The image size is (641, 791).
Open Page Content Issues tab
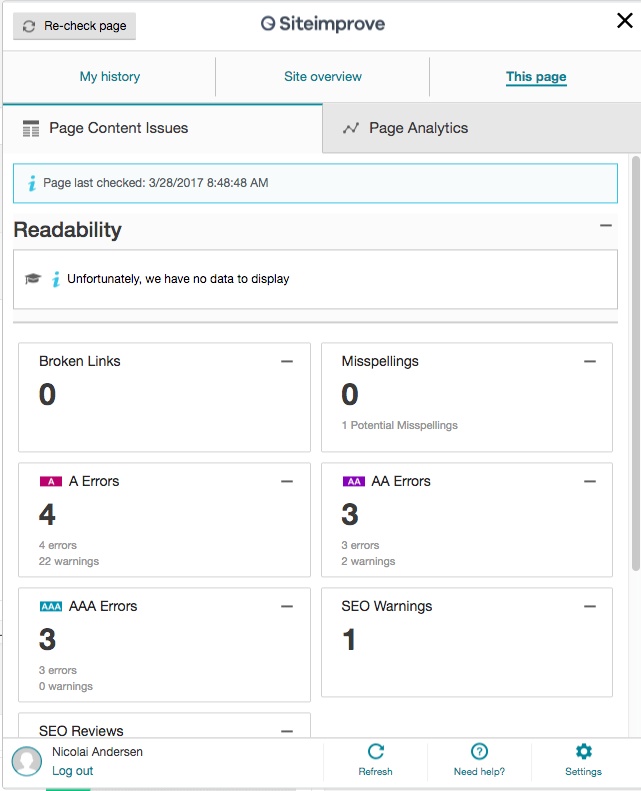[162, 128]
